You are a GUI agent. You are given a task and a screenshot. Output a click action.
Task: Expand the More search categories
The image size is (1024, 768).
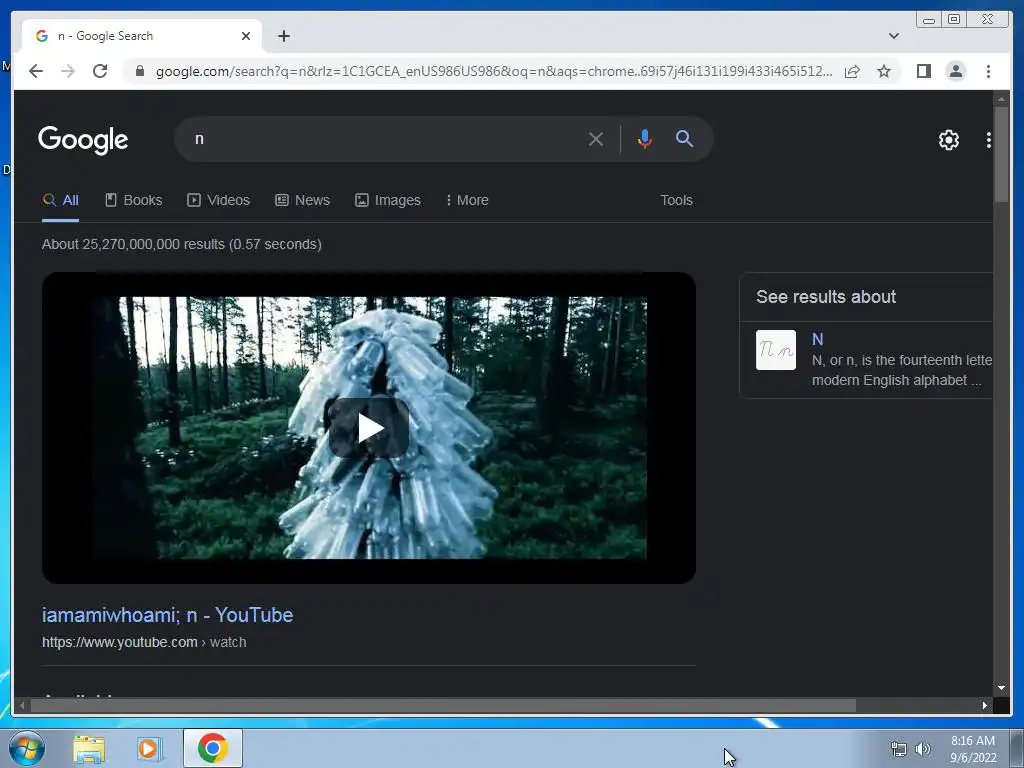pyautogui.click(x=467, y=200)
